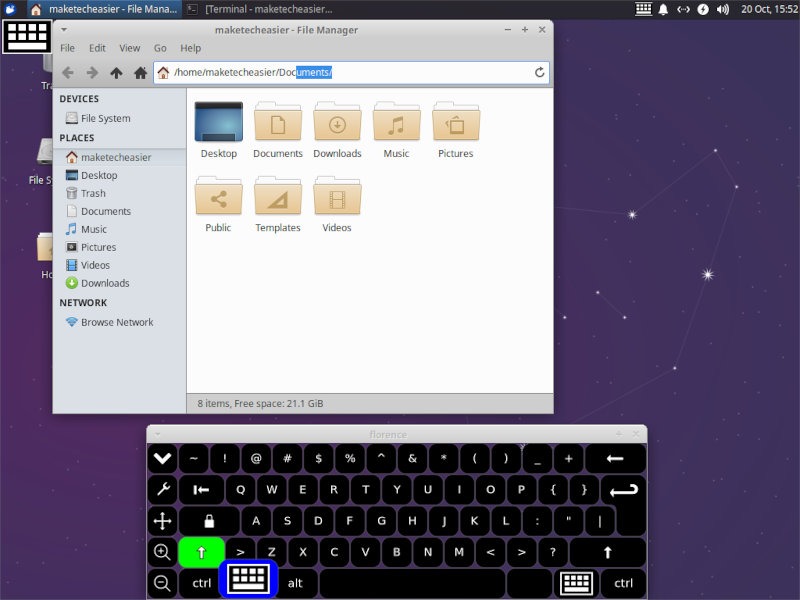Reload the folder with the refresh button
Image resolution: width=800 pixels, height=600 pixels.
point(538,72)
